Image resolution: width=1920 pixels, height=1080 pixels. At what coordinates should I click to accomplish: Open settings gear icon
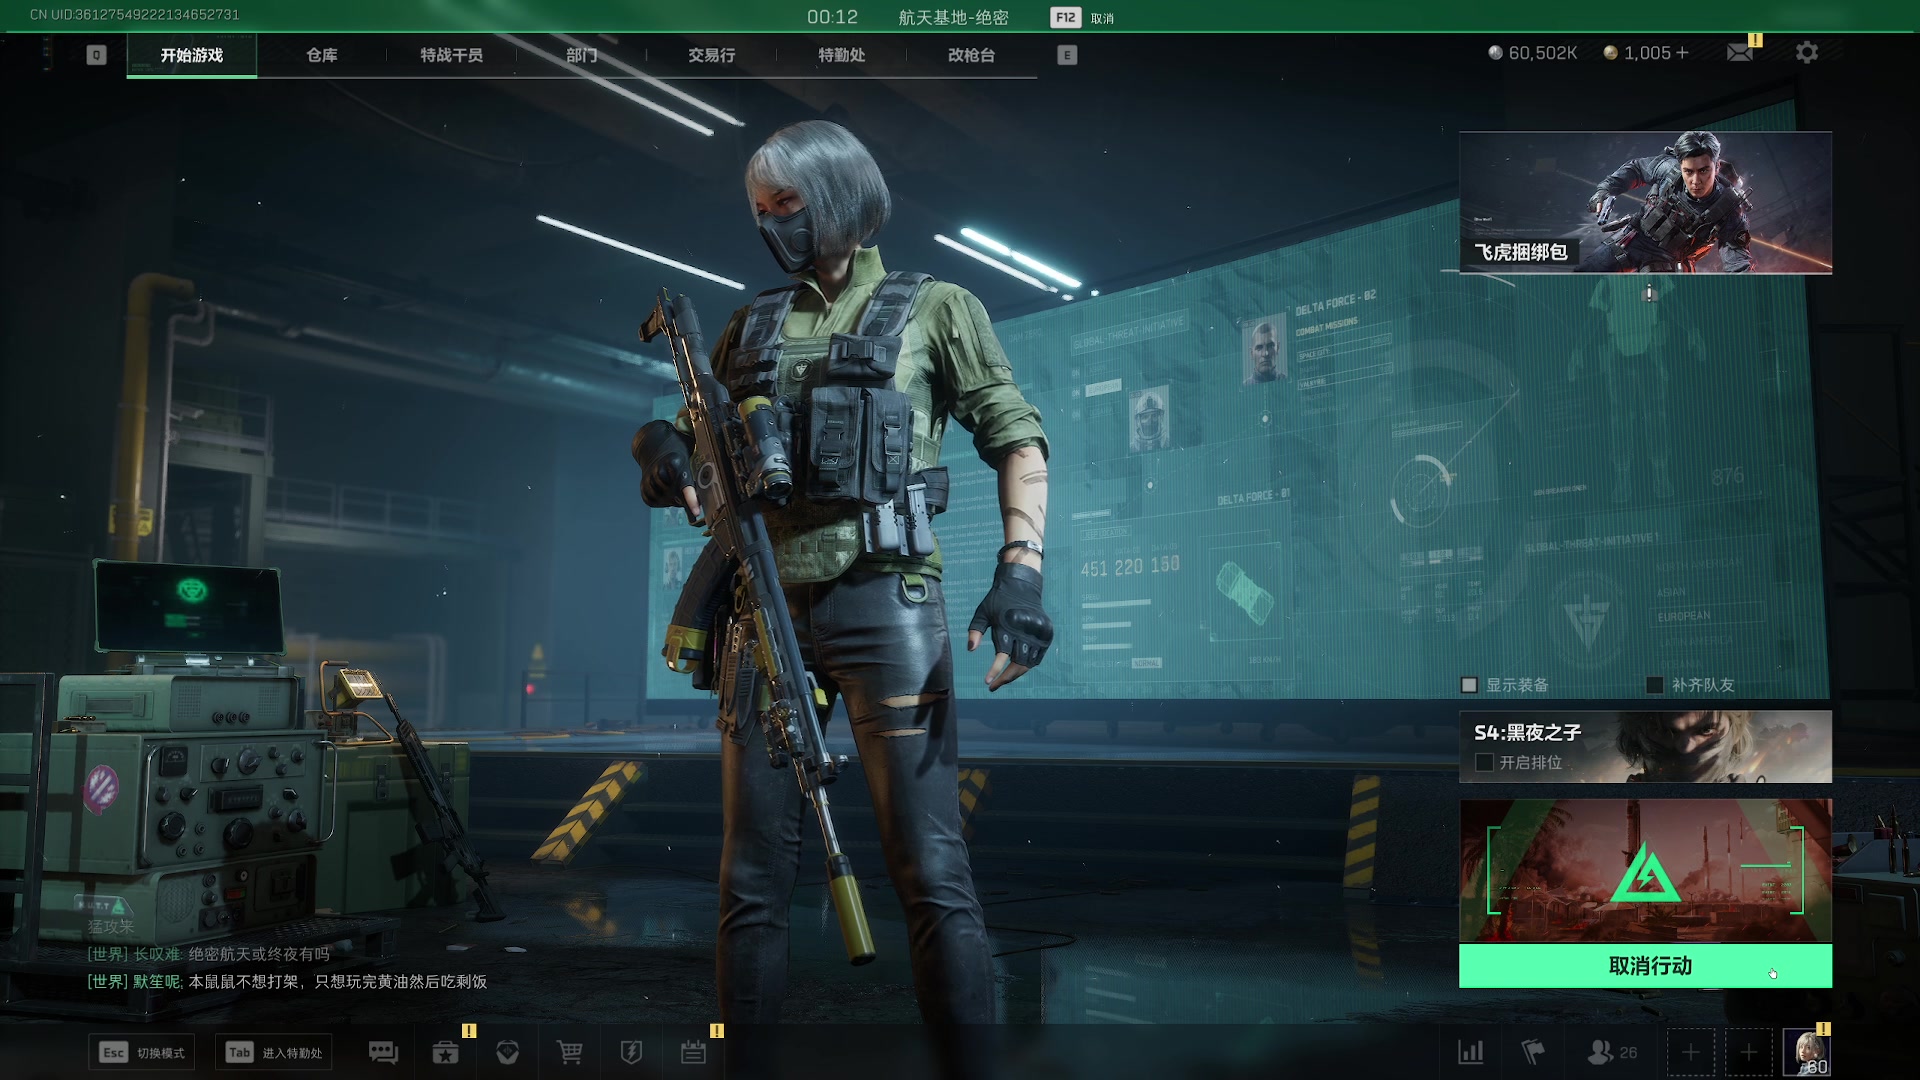1806,52
